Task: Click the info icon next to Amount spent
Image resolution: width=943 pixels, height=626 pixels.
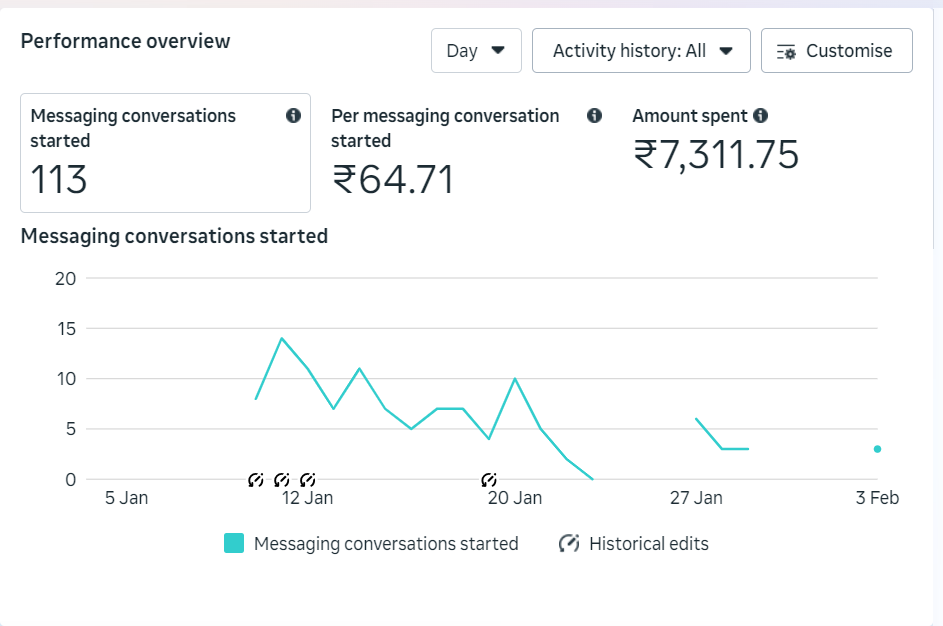Action: 761,116
